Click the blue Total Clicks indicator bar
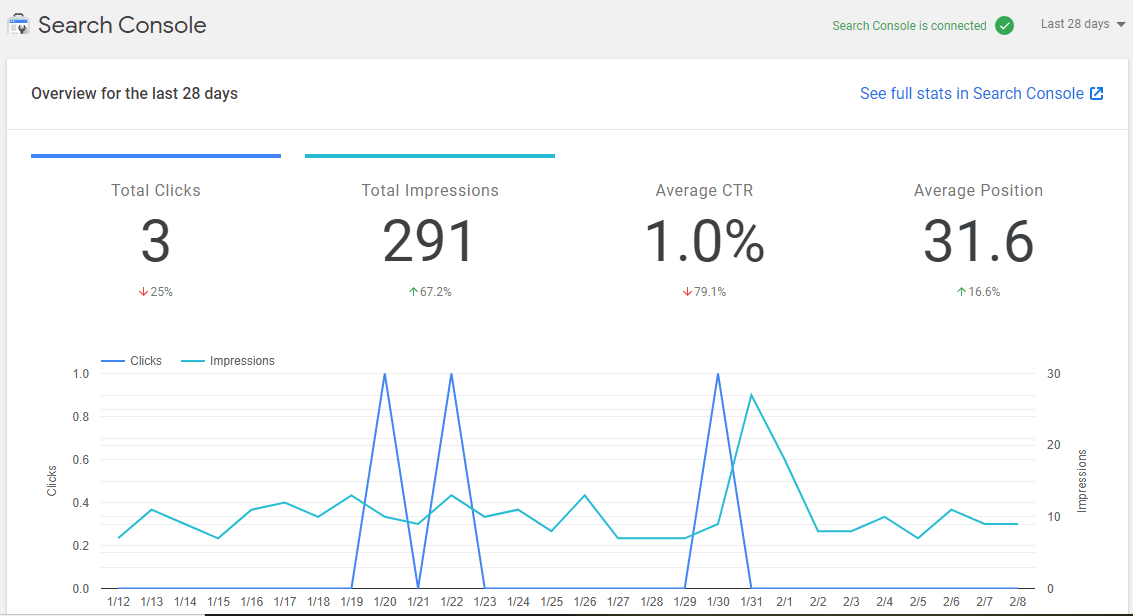Screen dimensions: 1133x616 coord(155,155)
